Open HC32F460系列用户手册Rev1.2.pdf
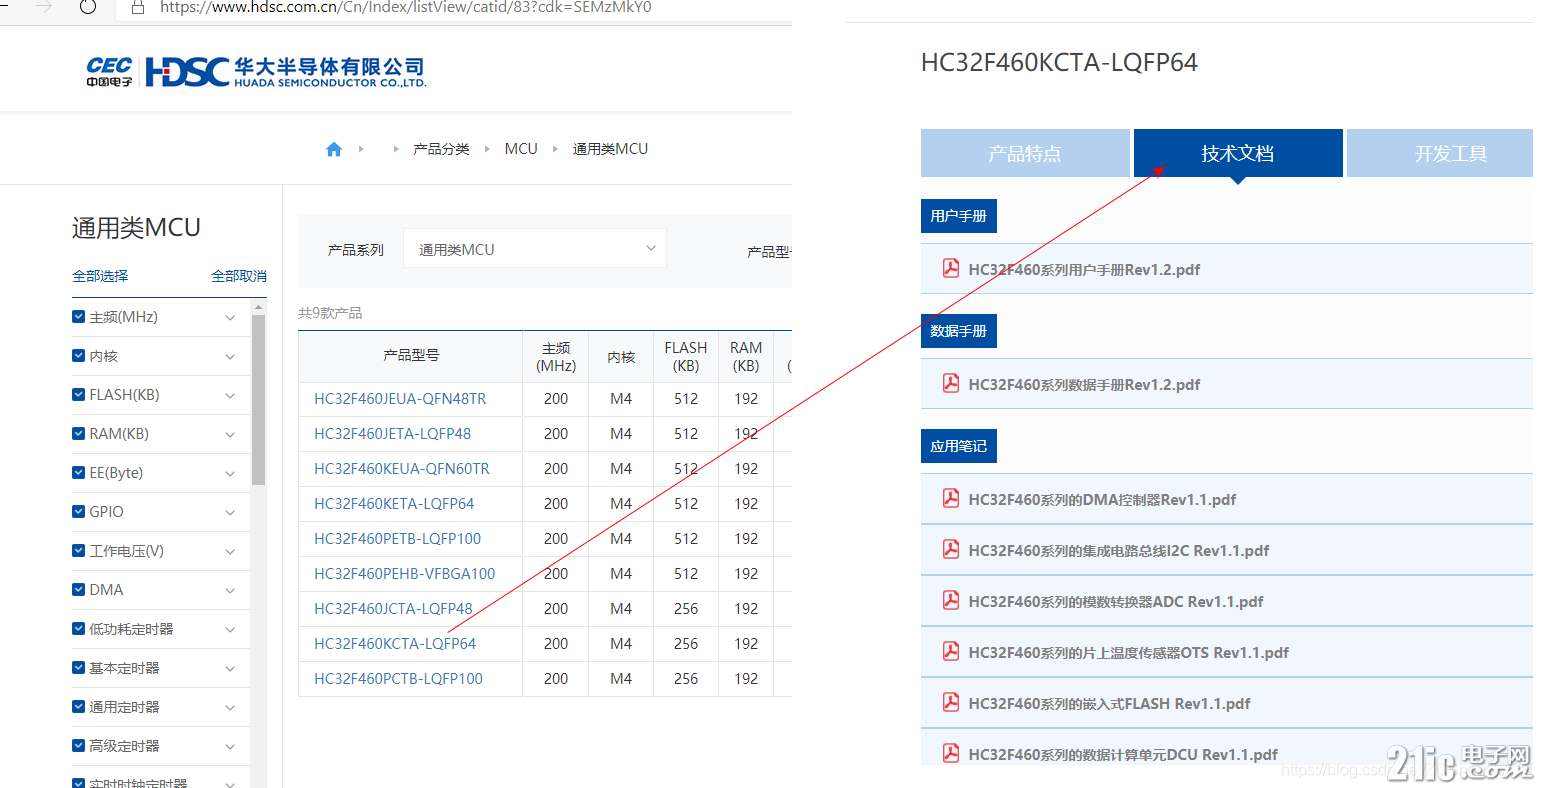Image resolution: width=1541 pixels, height=788 pixels. click(1084, 269)
